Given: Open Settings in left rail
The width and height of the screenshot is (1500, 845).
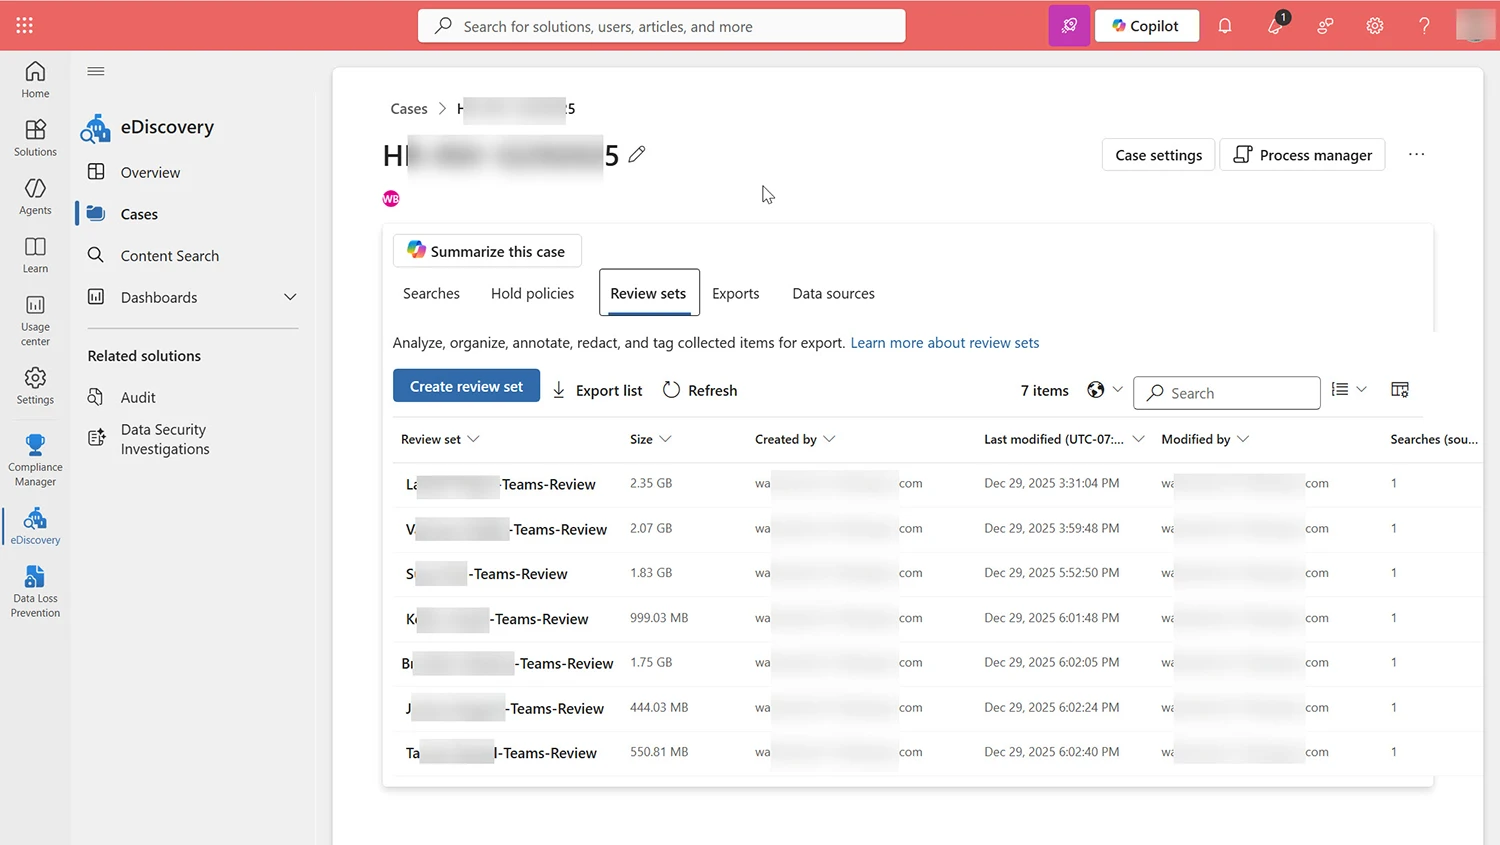Looking at the screenshot, I should (35, 385).
